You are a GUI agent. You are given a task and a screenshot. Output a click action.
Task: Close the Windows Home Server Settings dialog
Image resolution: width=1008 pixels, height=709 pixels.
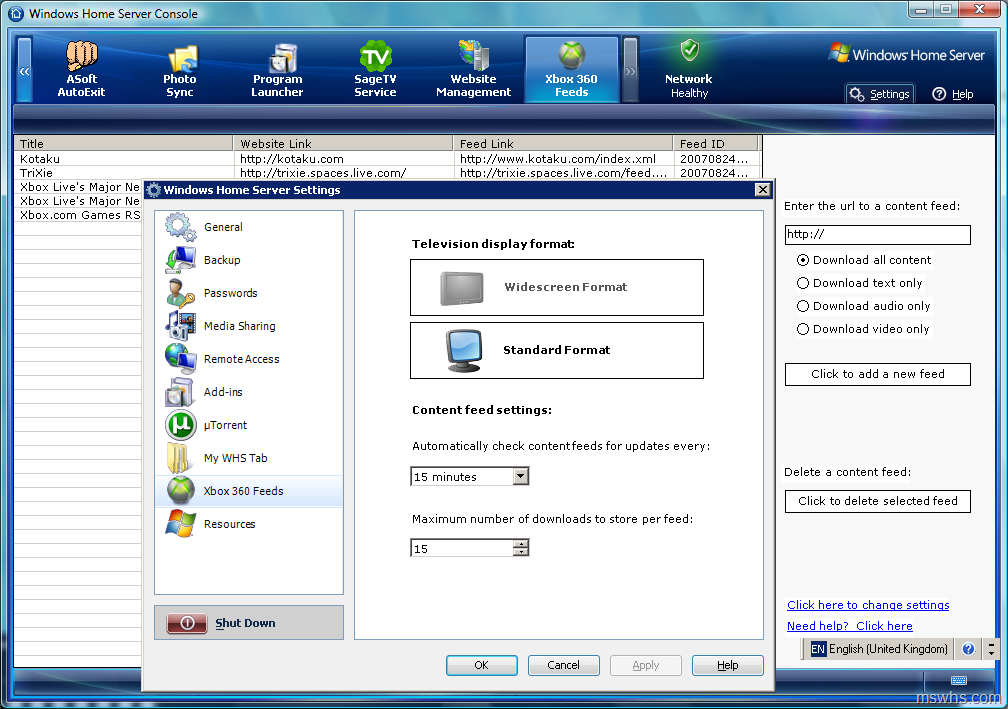click(x=762, y=190)
